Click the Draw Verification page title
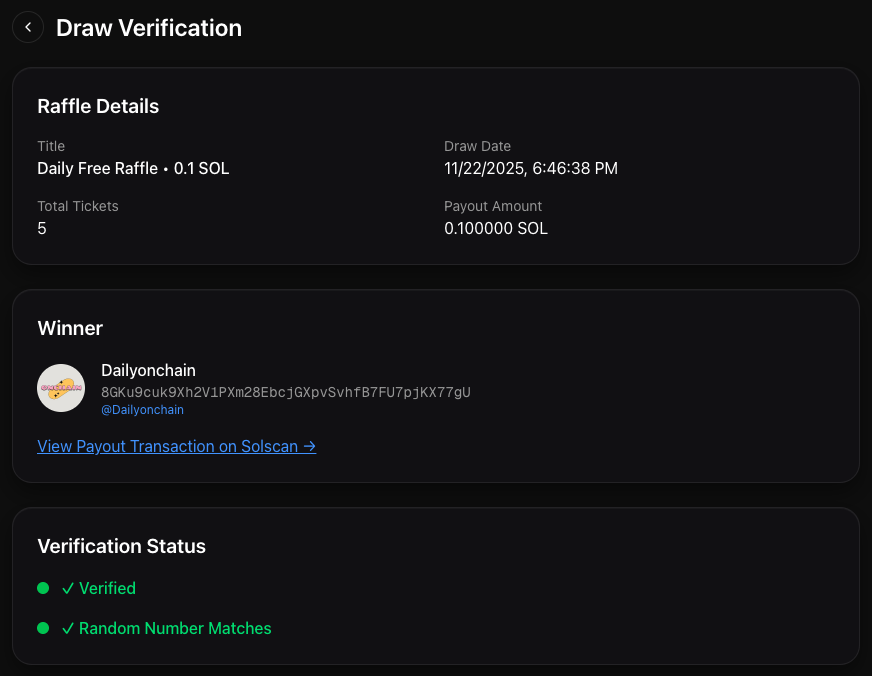The image size is (872, 676). pyautogui.click(x=148, y=28)
